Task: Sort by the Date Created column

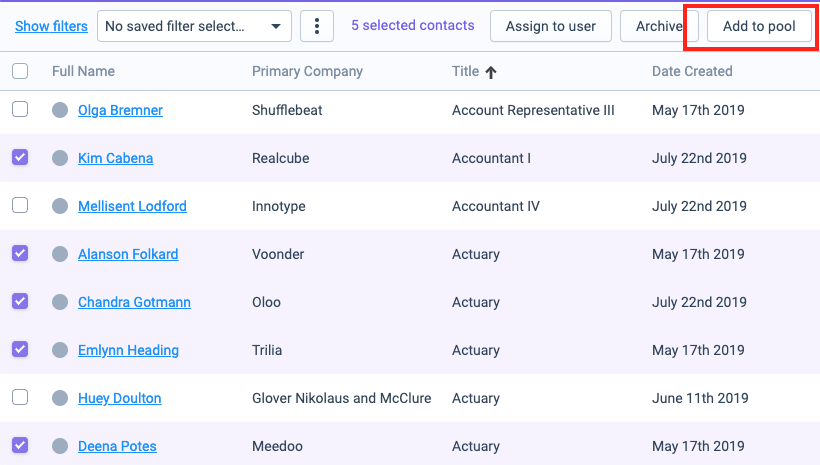Action: tap(692, 71)
